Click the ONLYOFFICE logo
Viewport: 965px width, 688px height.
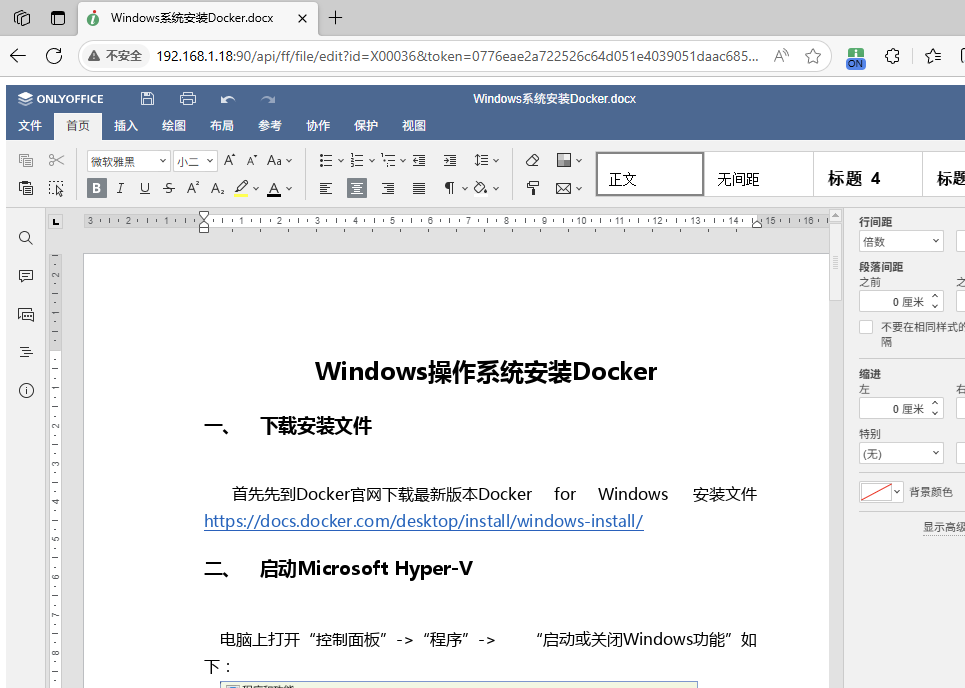(61, 98)
